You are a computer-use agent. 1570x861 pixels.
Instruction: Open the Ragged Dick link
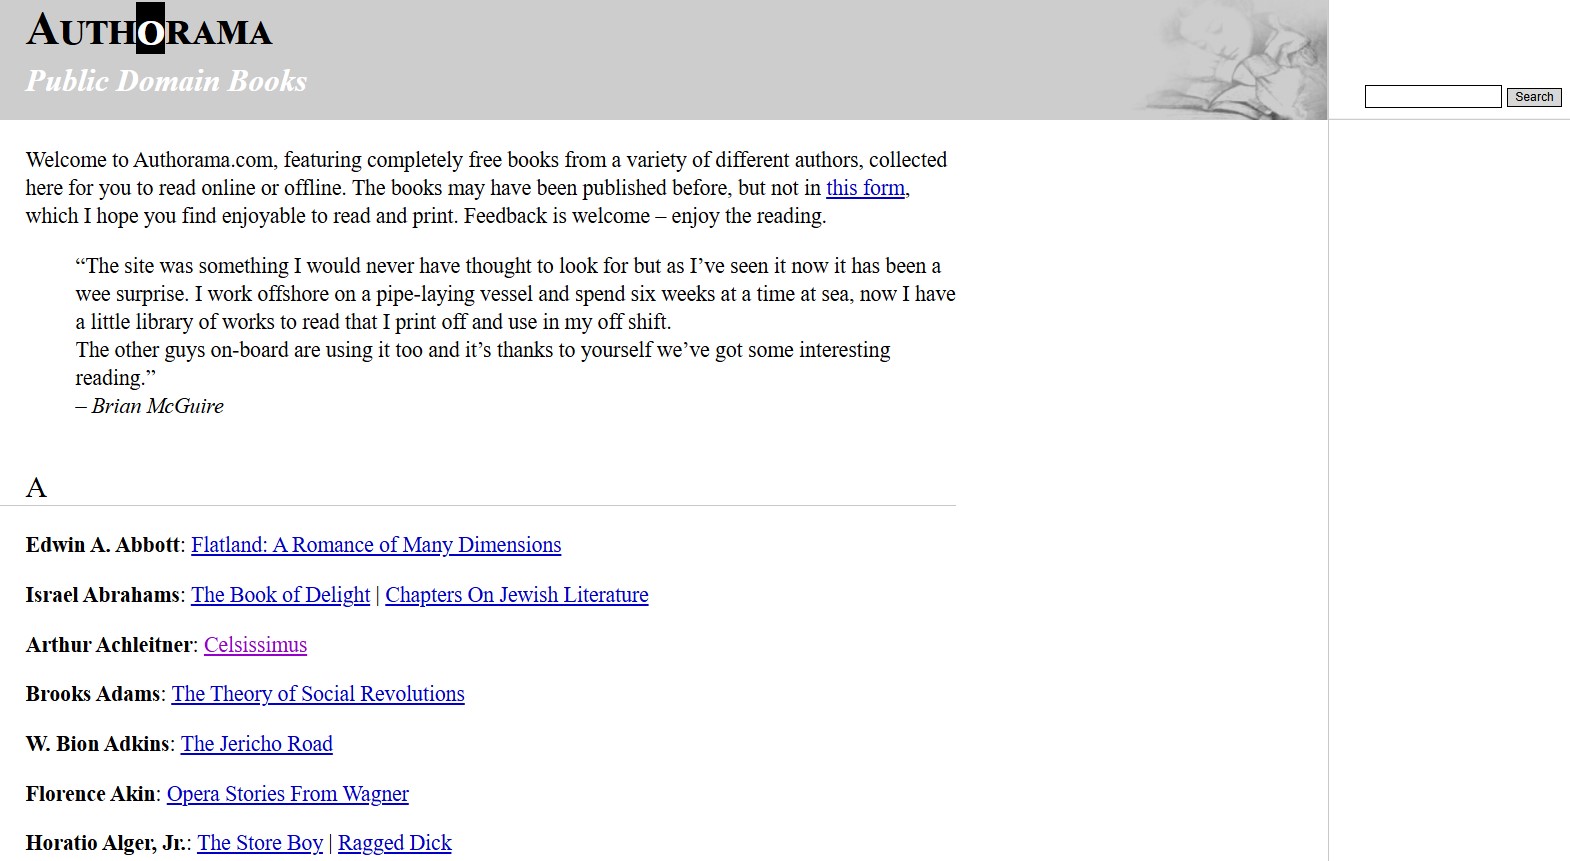(x=395, y=843)
